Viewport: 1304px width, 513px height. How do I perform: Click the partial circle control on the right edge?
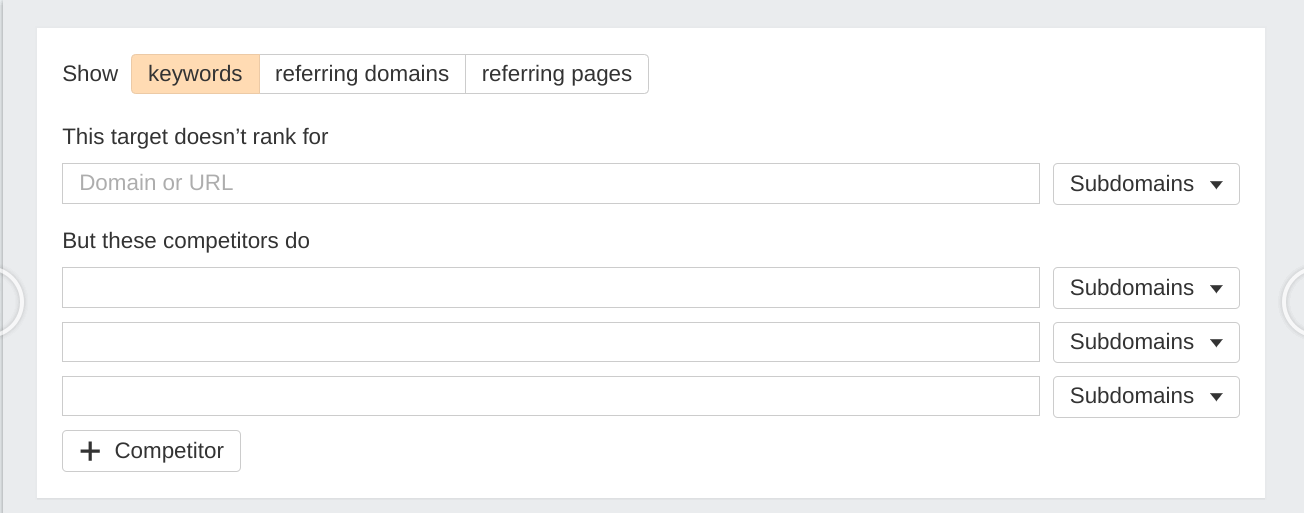(1293, 301)
